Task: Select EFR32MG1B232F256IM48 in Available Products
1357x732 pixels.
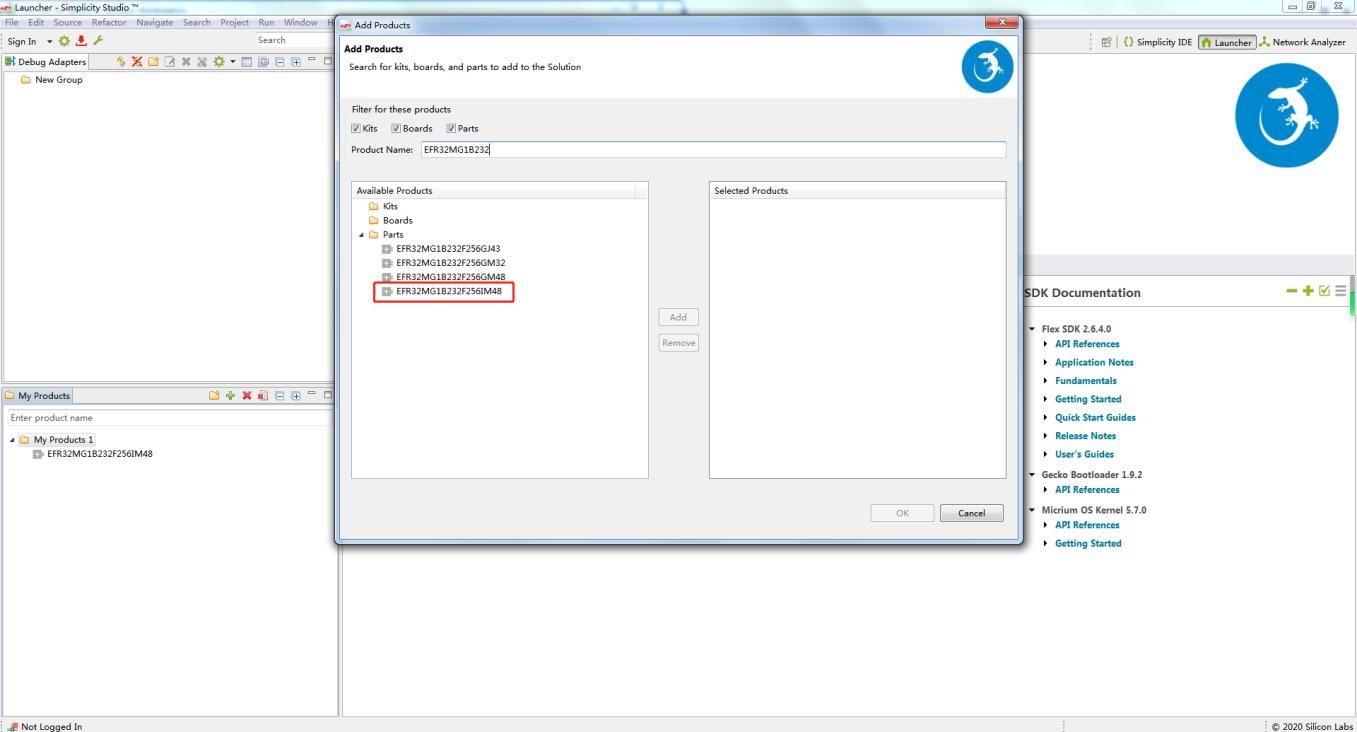Action: coord(449,291)
